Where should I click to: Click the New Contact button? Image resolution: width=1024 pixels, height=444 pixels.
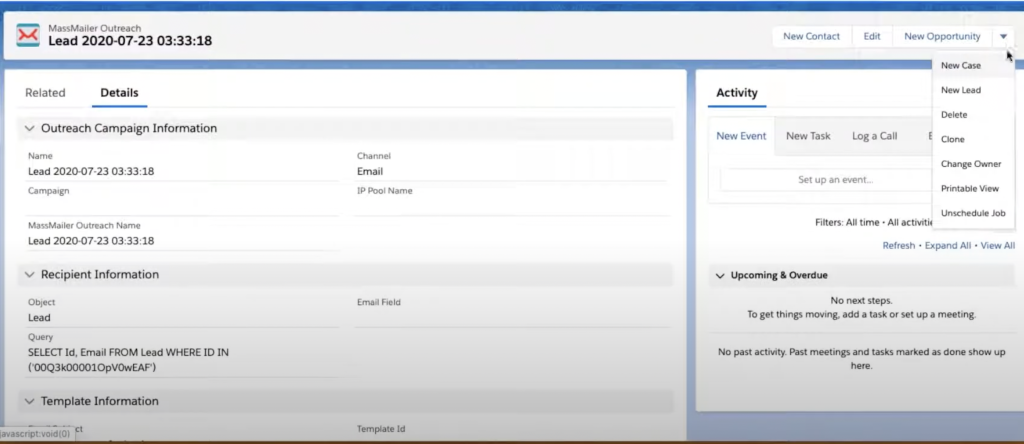[811, 37]
